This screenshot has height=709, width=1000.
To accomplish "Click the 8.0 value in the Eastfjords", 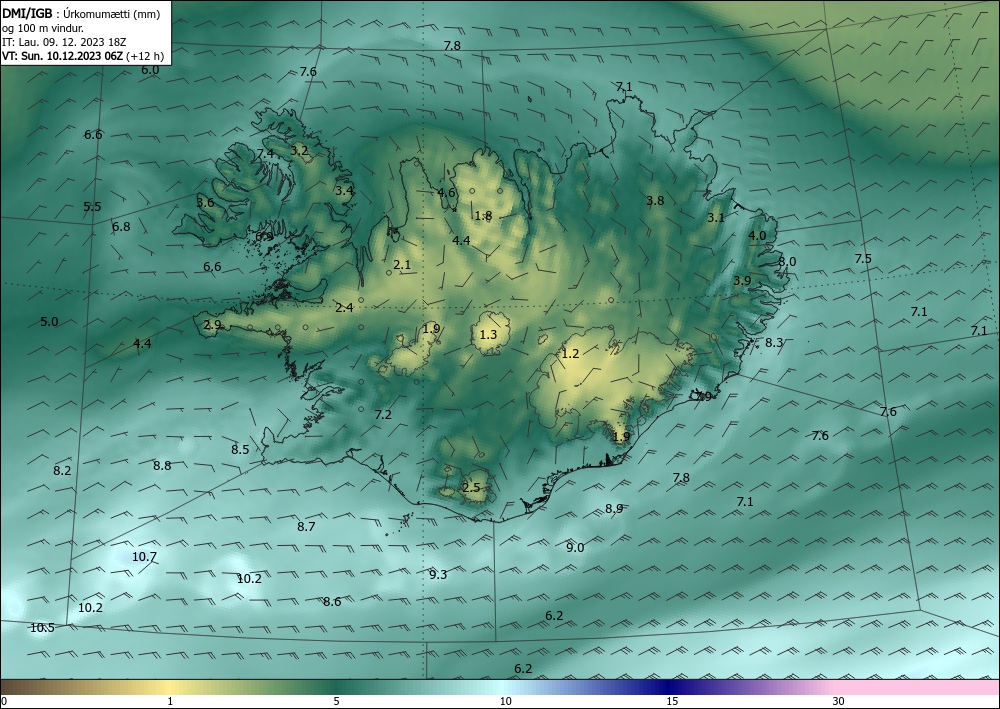I will 787,261.
